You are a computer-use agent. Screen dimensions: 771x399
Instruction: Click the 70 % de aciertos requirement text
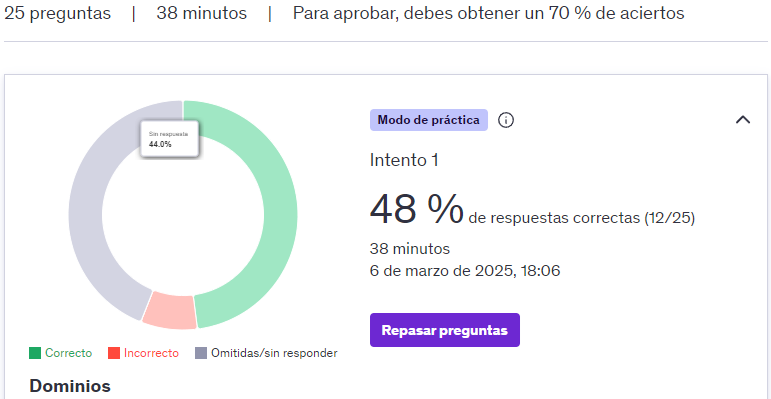[x=603, y=13]
